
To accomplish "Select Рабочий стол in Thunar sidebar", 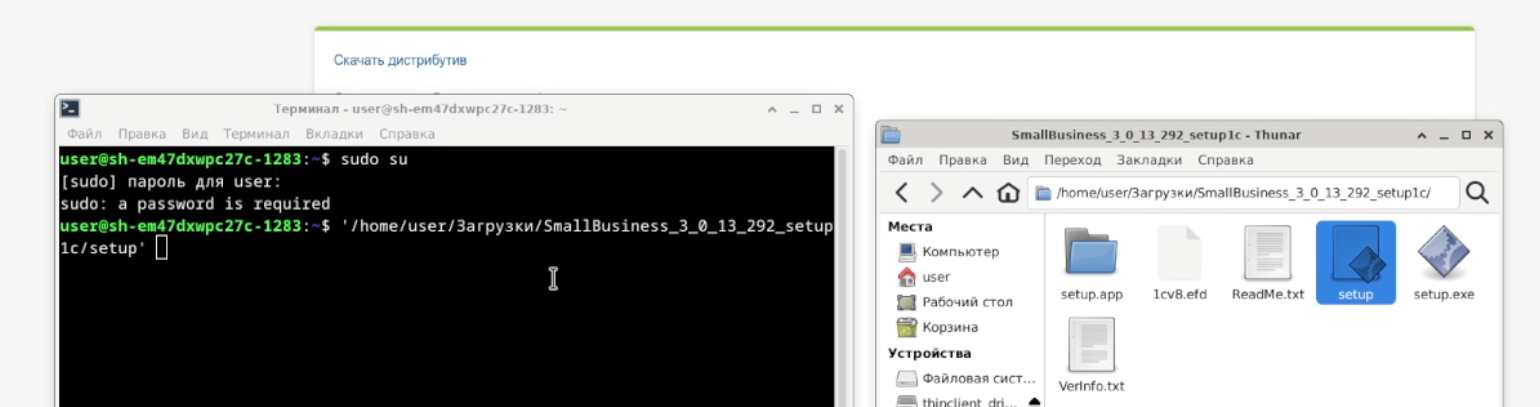I will click(x=955, y=302).
